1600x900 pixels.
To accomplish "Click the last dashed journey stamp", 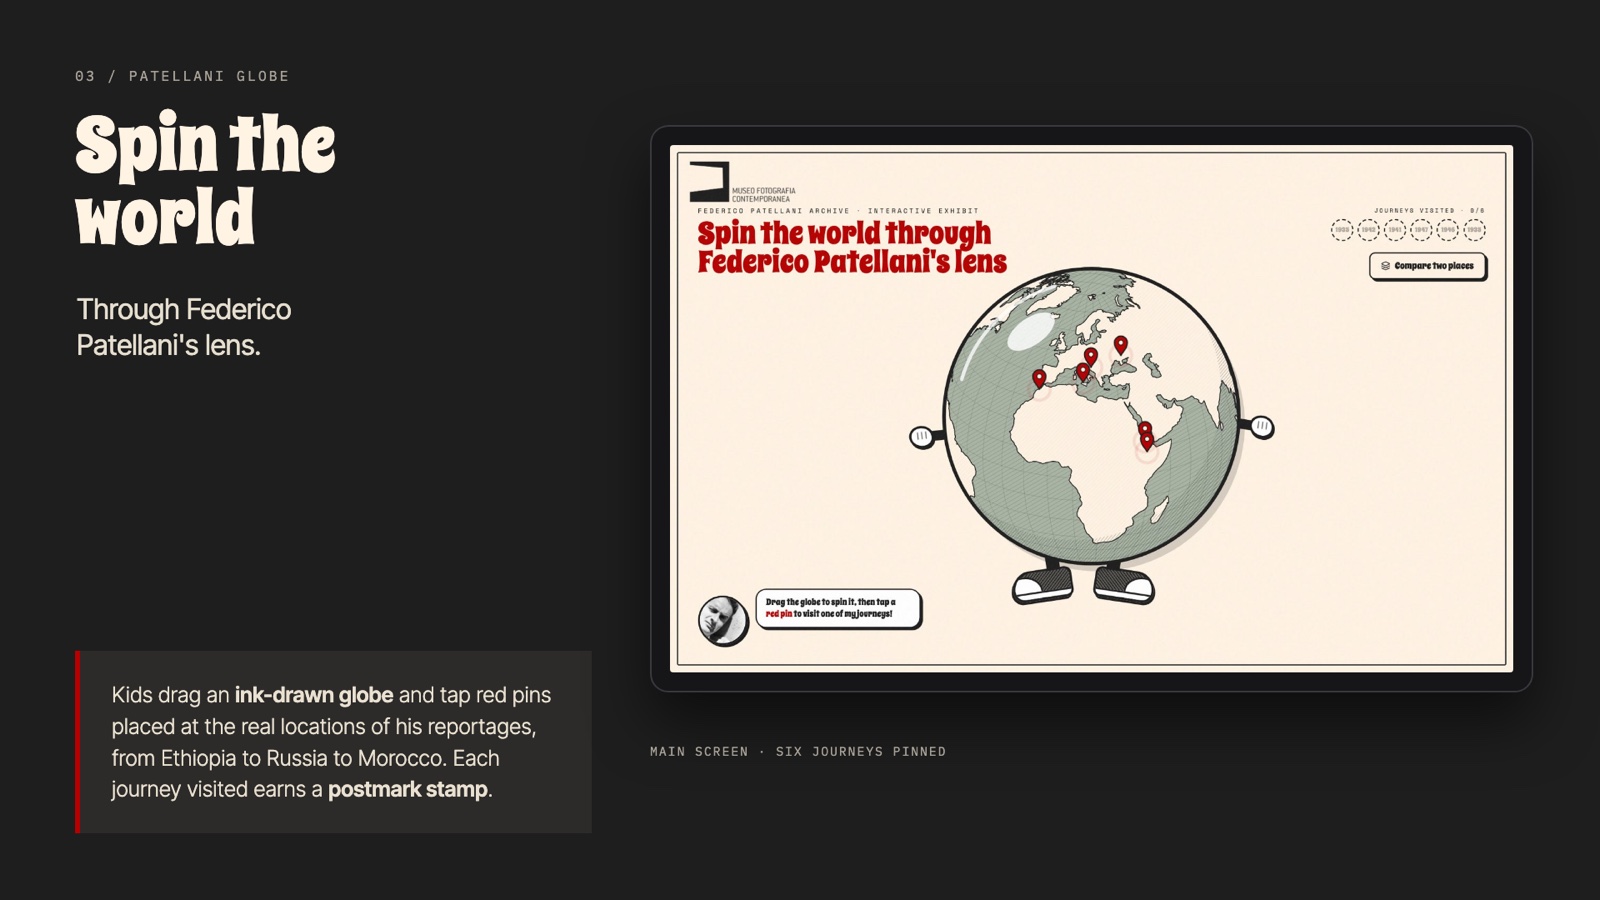I will [x=1474, y=230].
